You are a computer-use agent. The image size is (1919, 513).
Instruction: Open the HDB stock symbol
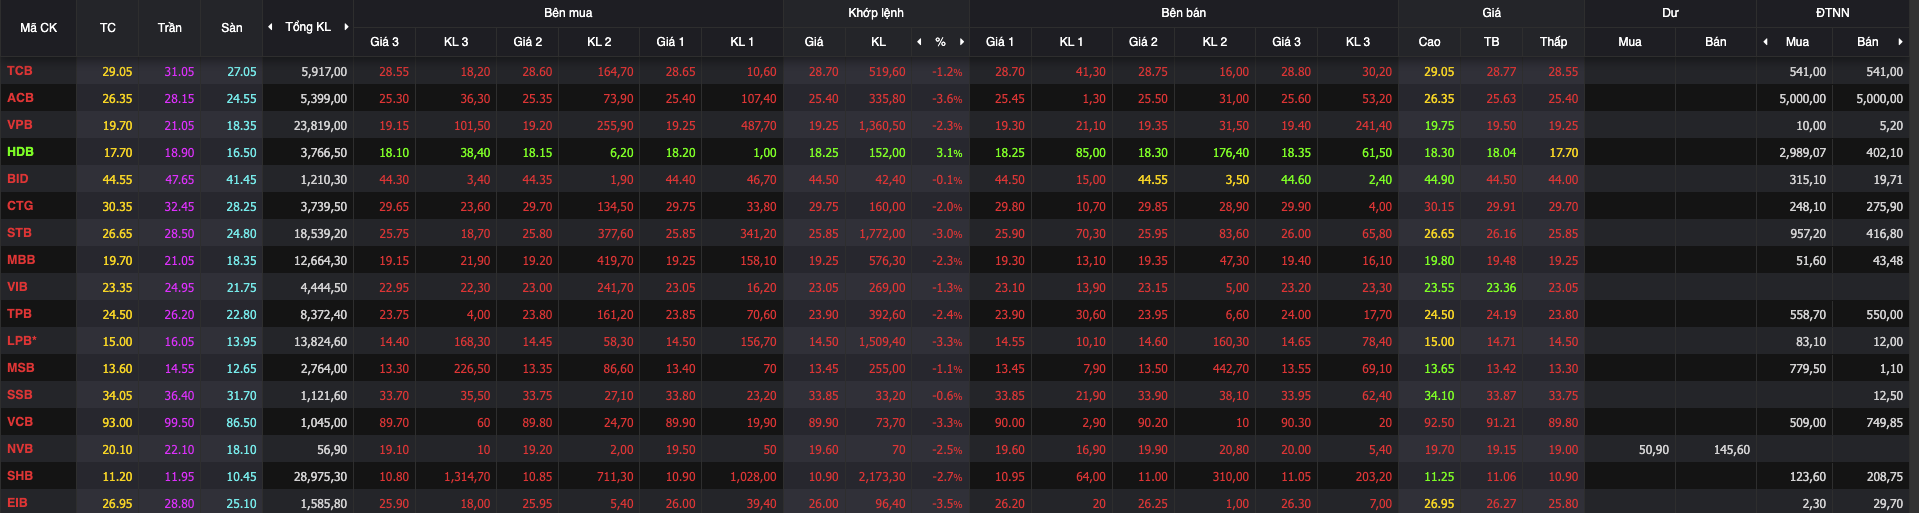point(20,152)
